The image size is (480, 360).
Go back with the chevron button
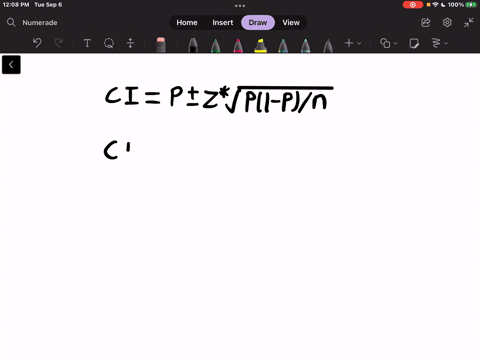11,65
